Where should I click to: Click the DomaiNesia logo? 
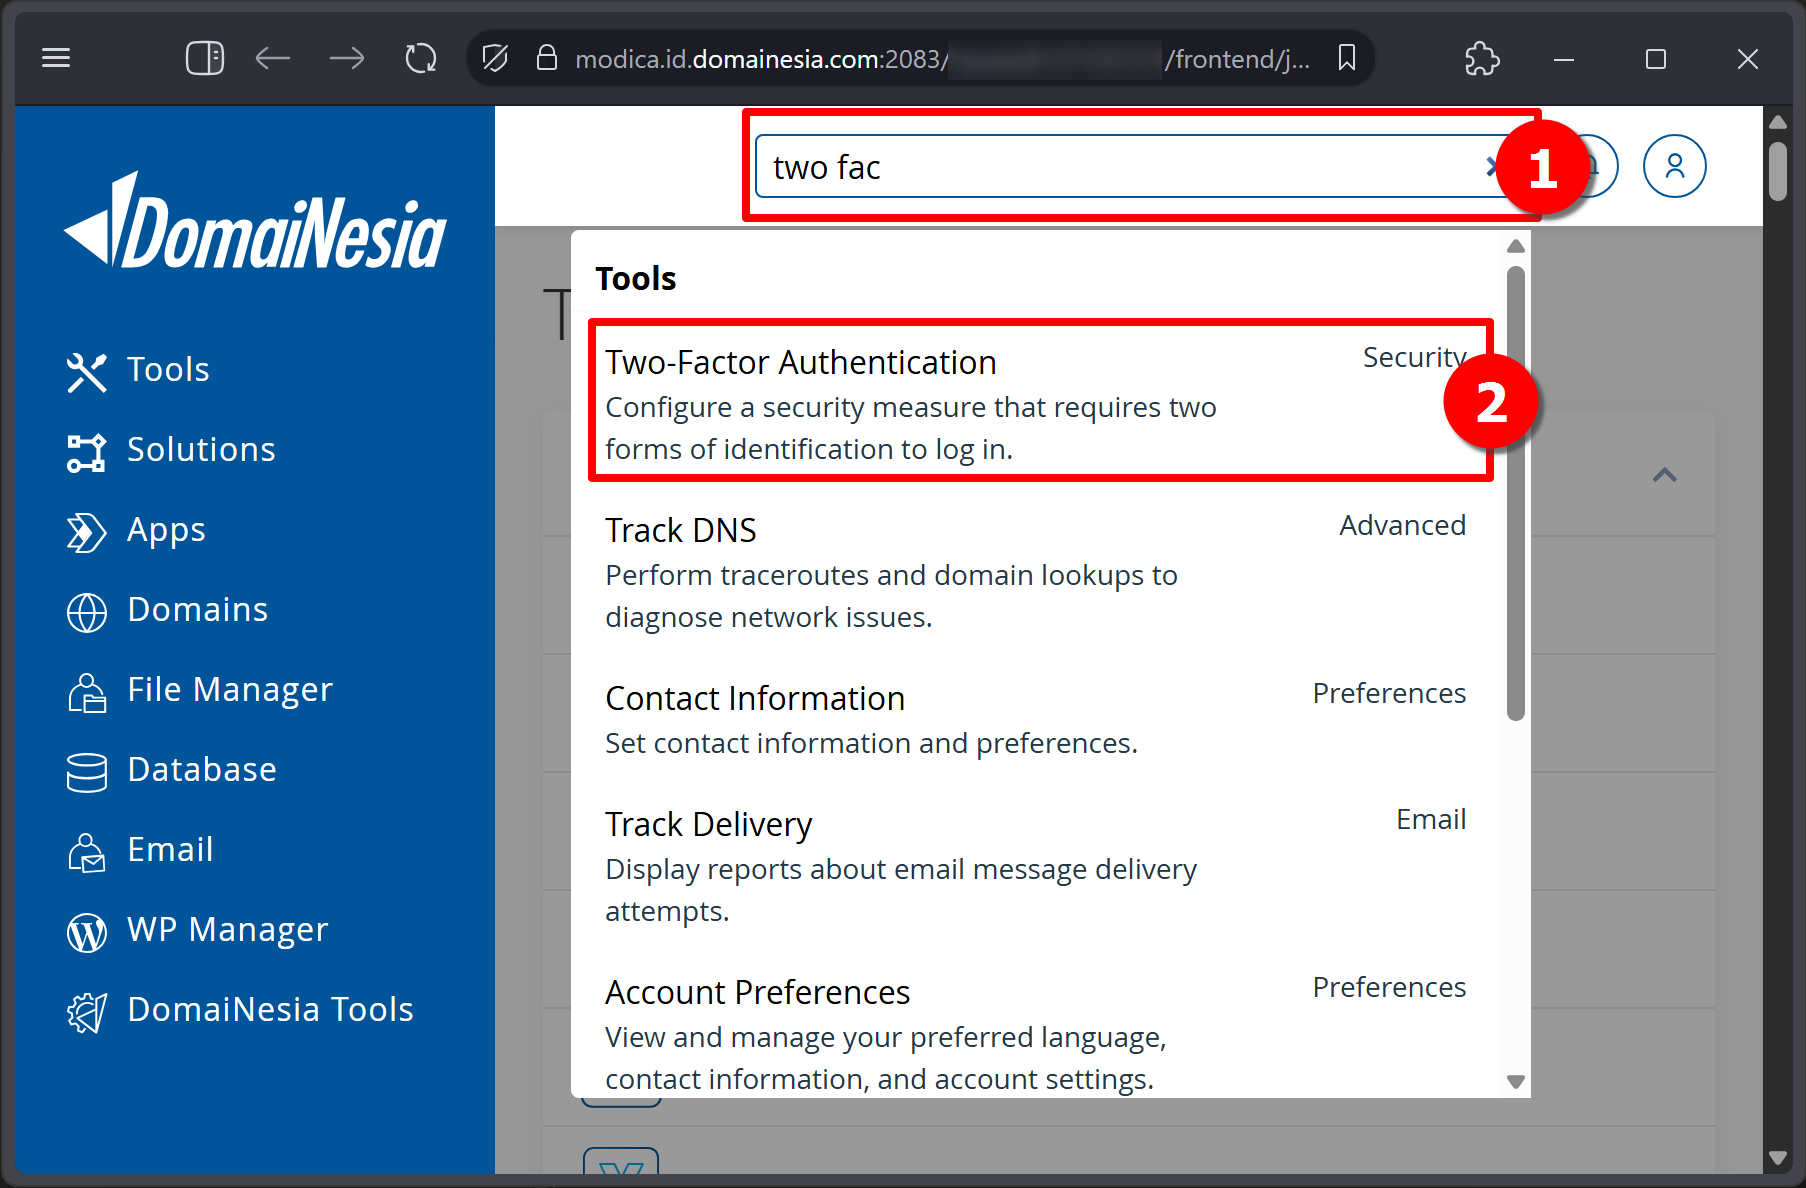(255, 220)
